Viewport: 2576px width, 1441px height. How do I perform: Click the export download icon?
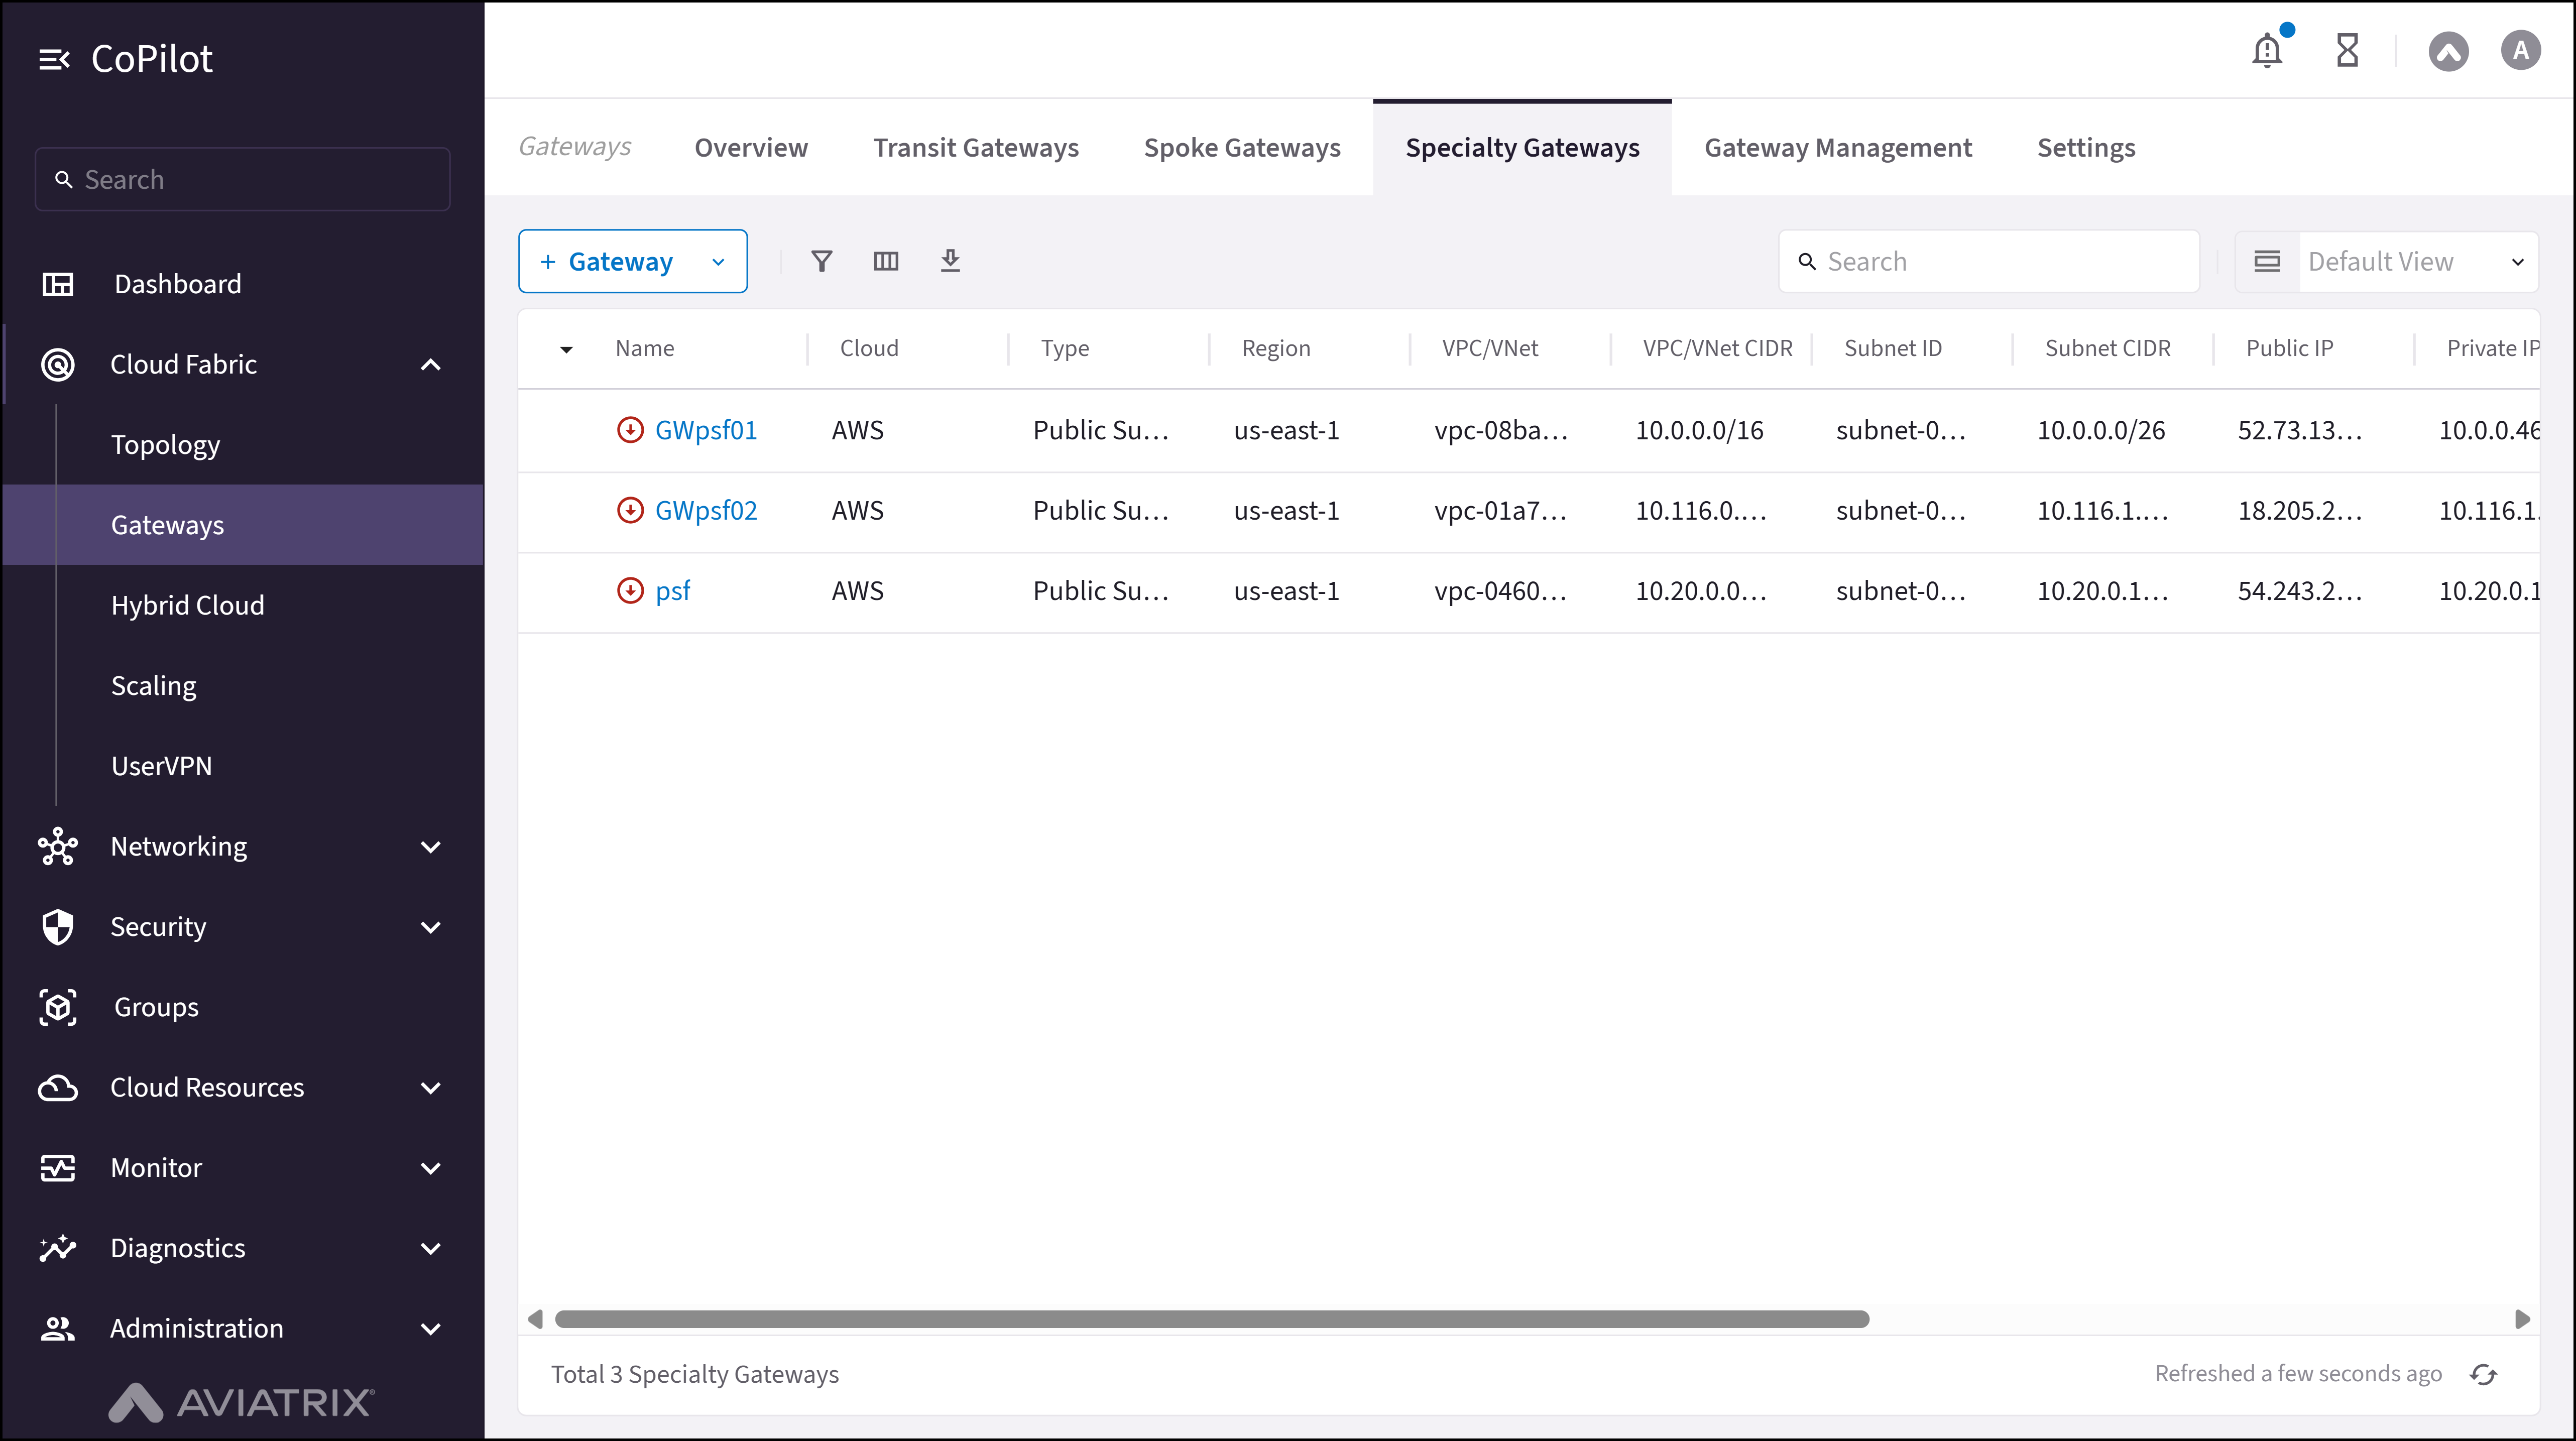tap(950, 261)
